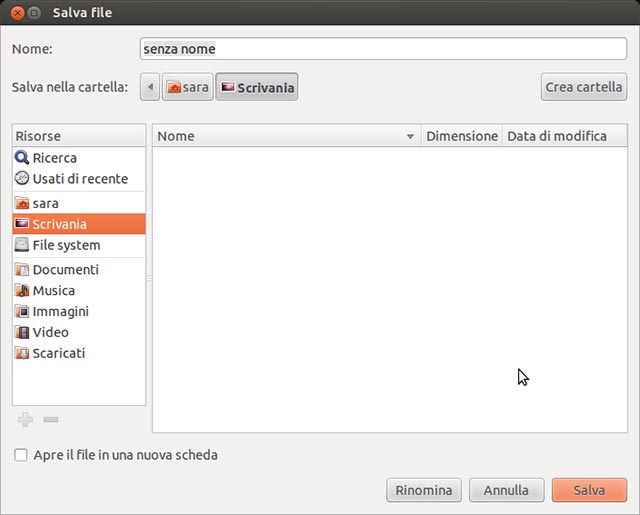
Task: Click the File system drive icon
Action: coord(22,245)
